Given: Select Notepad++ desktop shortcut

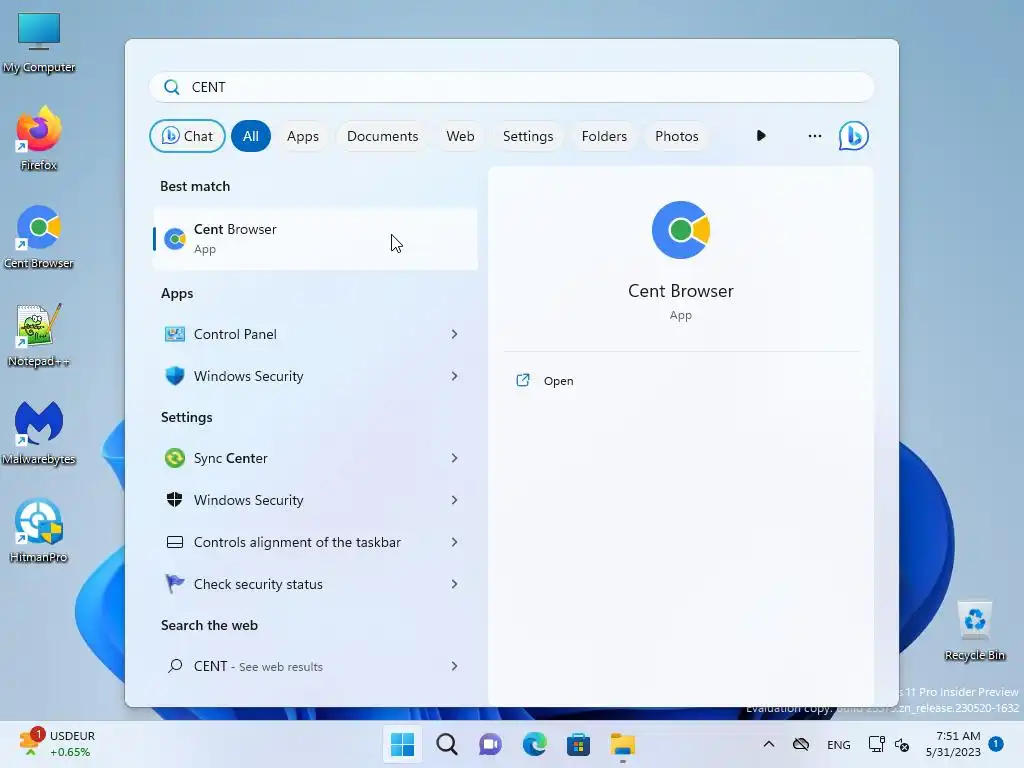Looking at the screenshot, I should pos(39,335).
